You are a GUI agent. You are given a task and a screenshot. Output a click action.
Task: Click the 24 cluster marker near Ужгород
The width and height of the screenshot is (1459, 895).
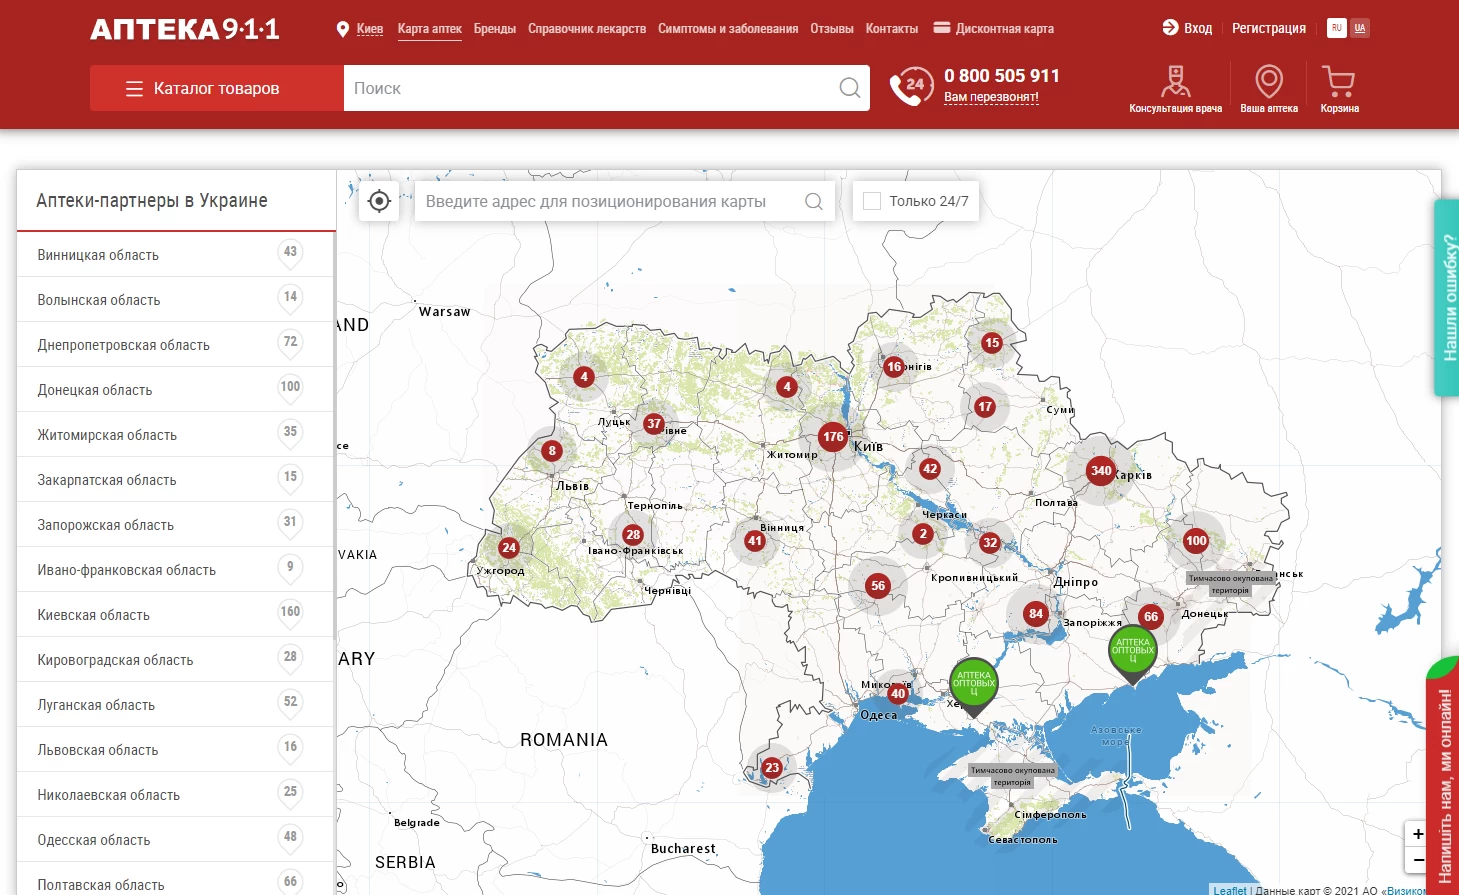coord(509,547)
